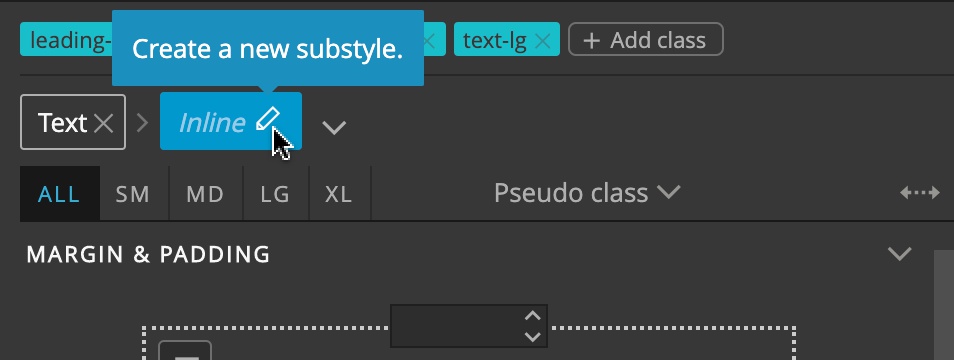Remove the Text selector using its X icon

[103, 123]
